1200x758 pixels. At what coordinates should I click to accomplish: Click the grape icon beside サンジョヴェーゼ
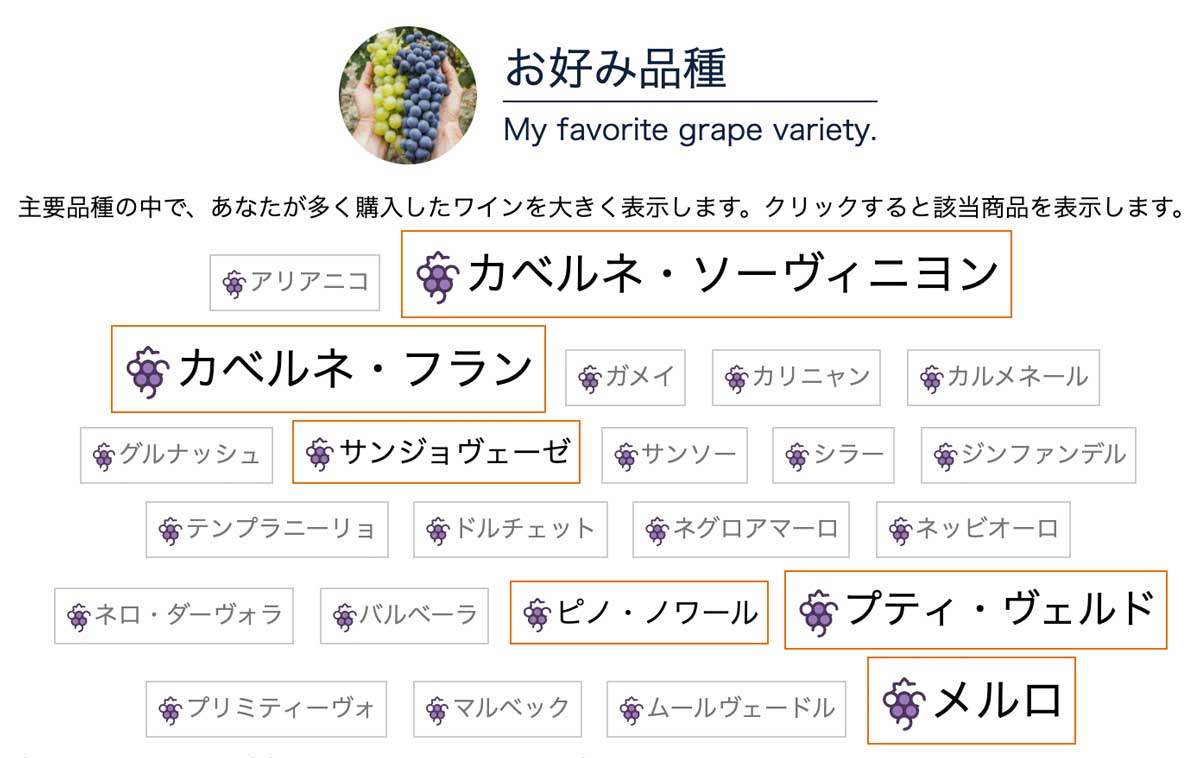320,454
